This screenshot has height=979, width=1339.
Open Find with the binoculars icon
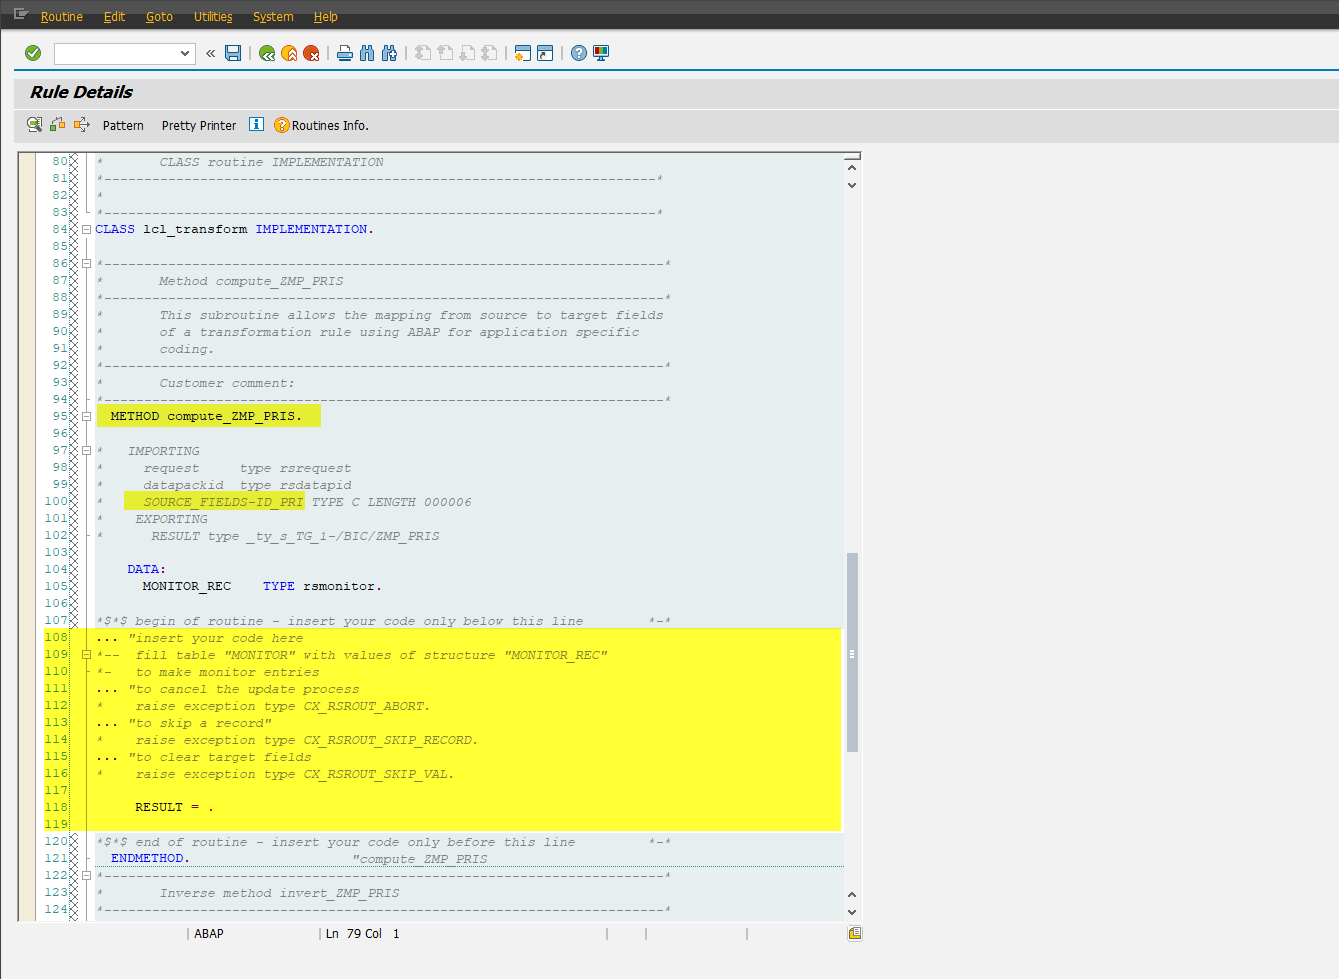366,53
